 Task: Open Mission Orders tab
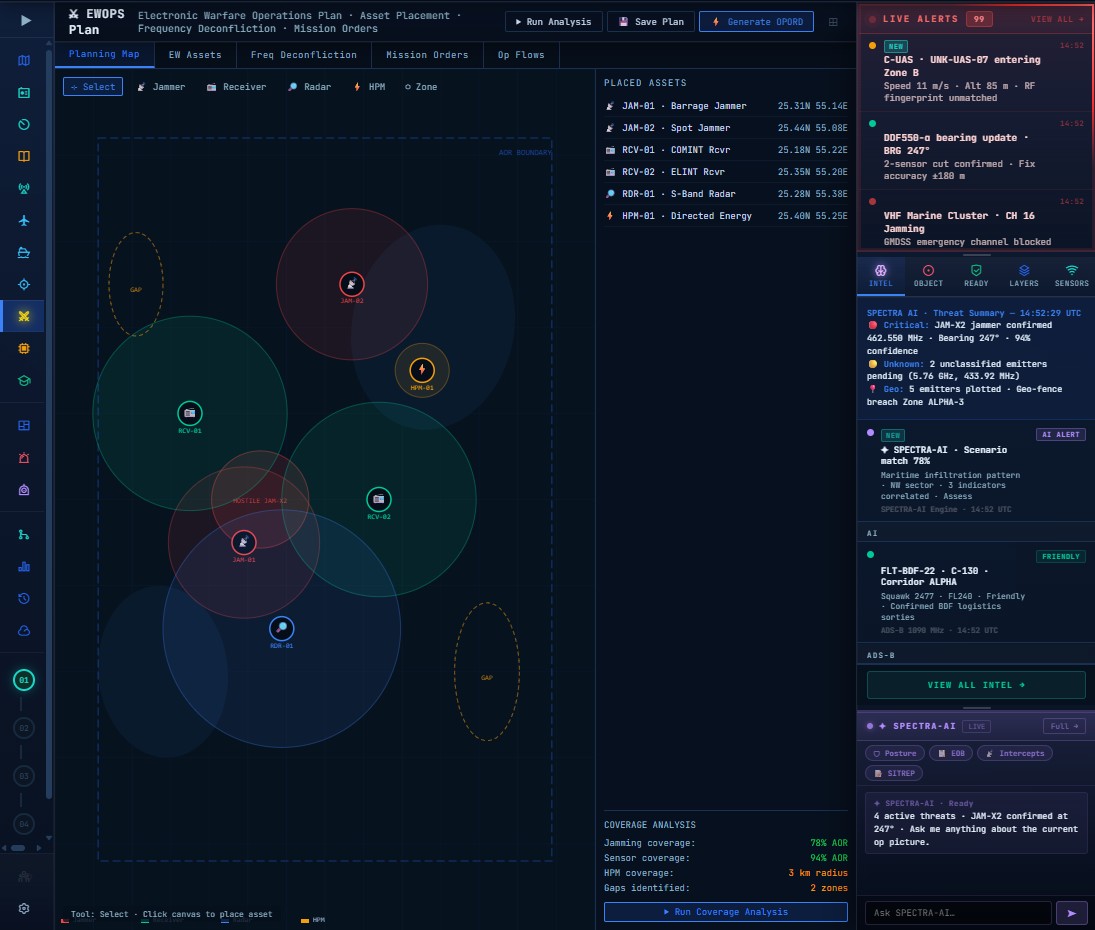pyautogui.click(x=427, y=54)
